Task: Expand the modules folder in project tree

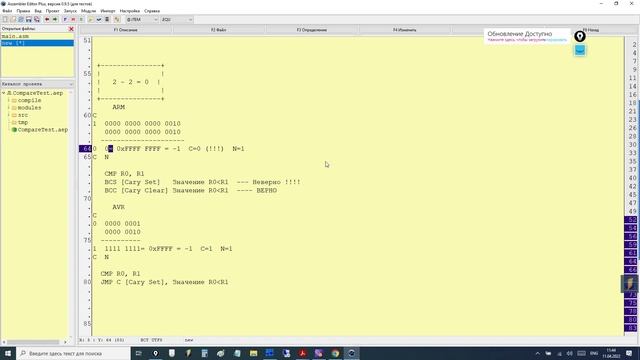Action: tap(9, 108)
